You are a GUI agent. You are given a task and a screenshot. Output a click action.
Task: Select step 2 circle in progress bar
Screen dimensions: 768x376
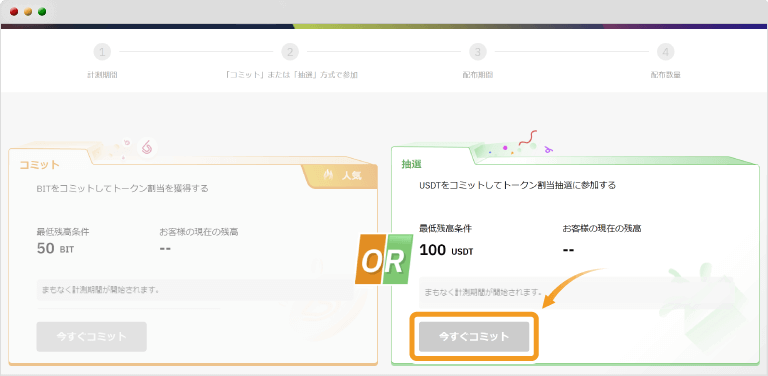(290, 52)
